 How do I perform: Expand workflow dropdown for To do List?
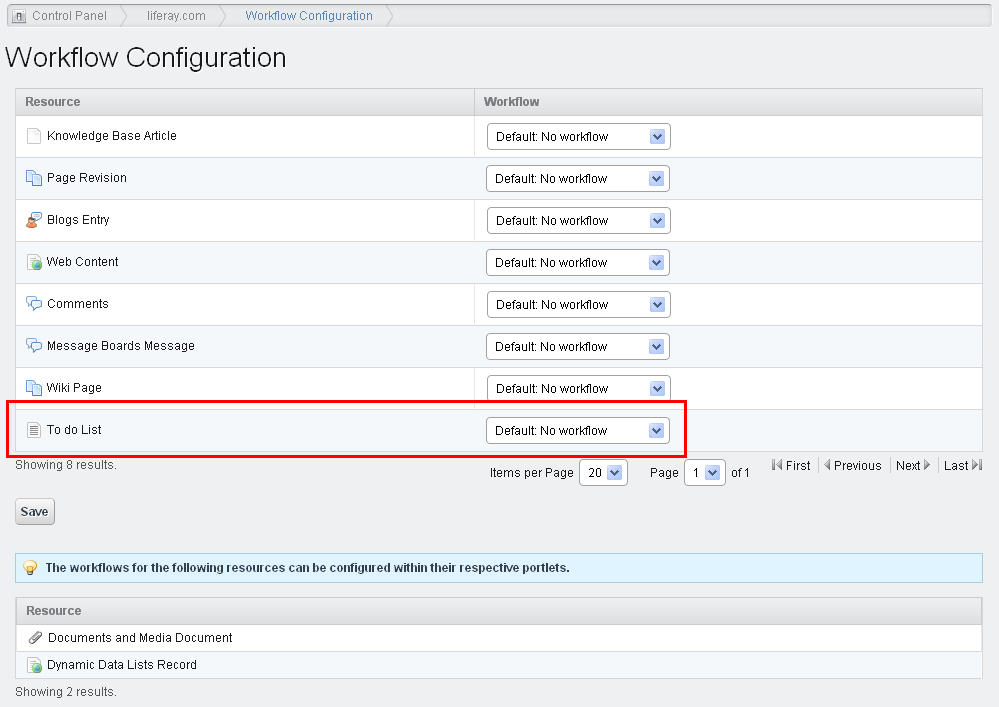point(578,431)
